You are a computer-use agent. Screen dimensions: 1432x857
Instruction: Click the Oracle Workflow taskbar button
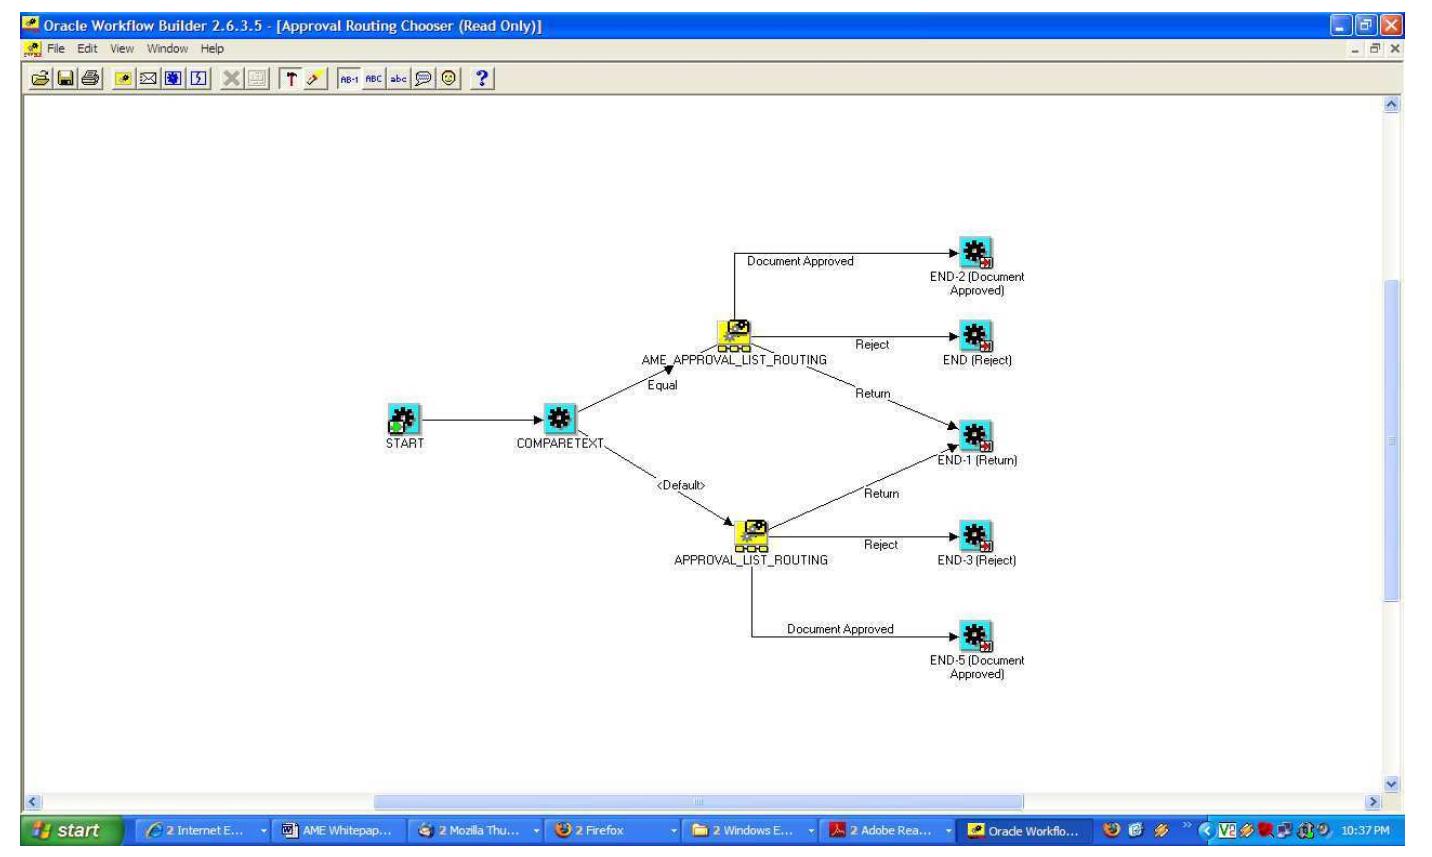(x=1022, y=830)
